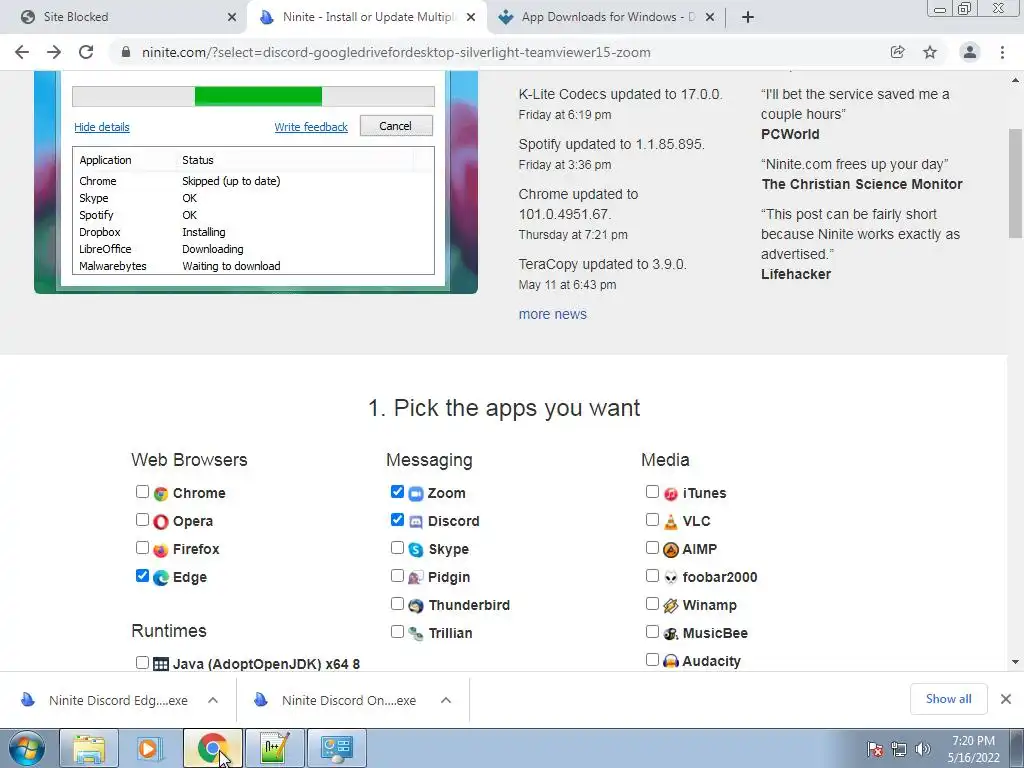Click the Audacity headphones icon
The width and height of the screenshot is (1024, 768).
tap(671, 662)
